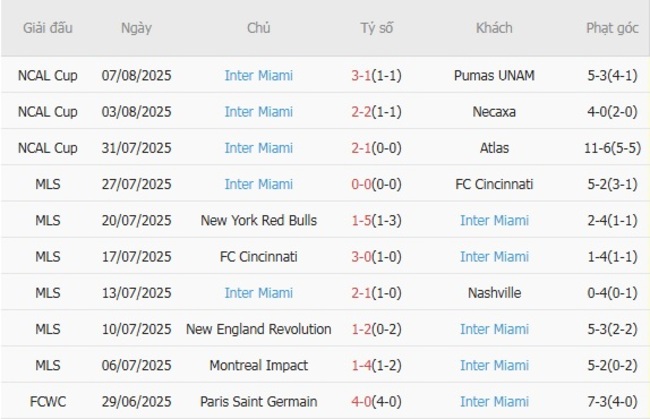Click the Ngày column header
The image size is (650, 419).
click(137, 28)
